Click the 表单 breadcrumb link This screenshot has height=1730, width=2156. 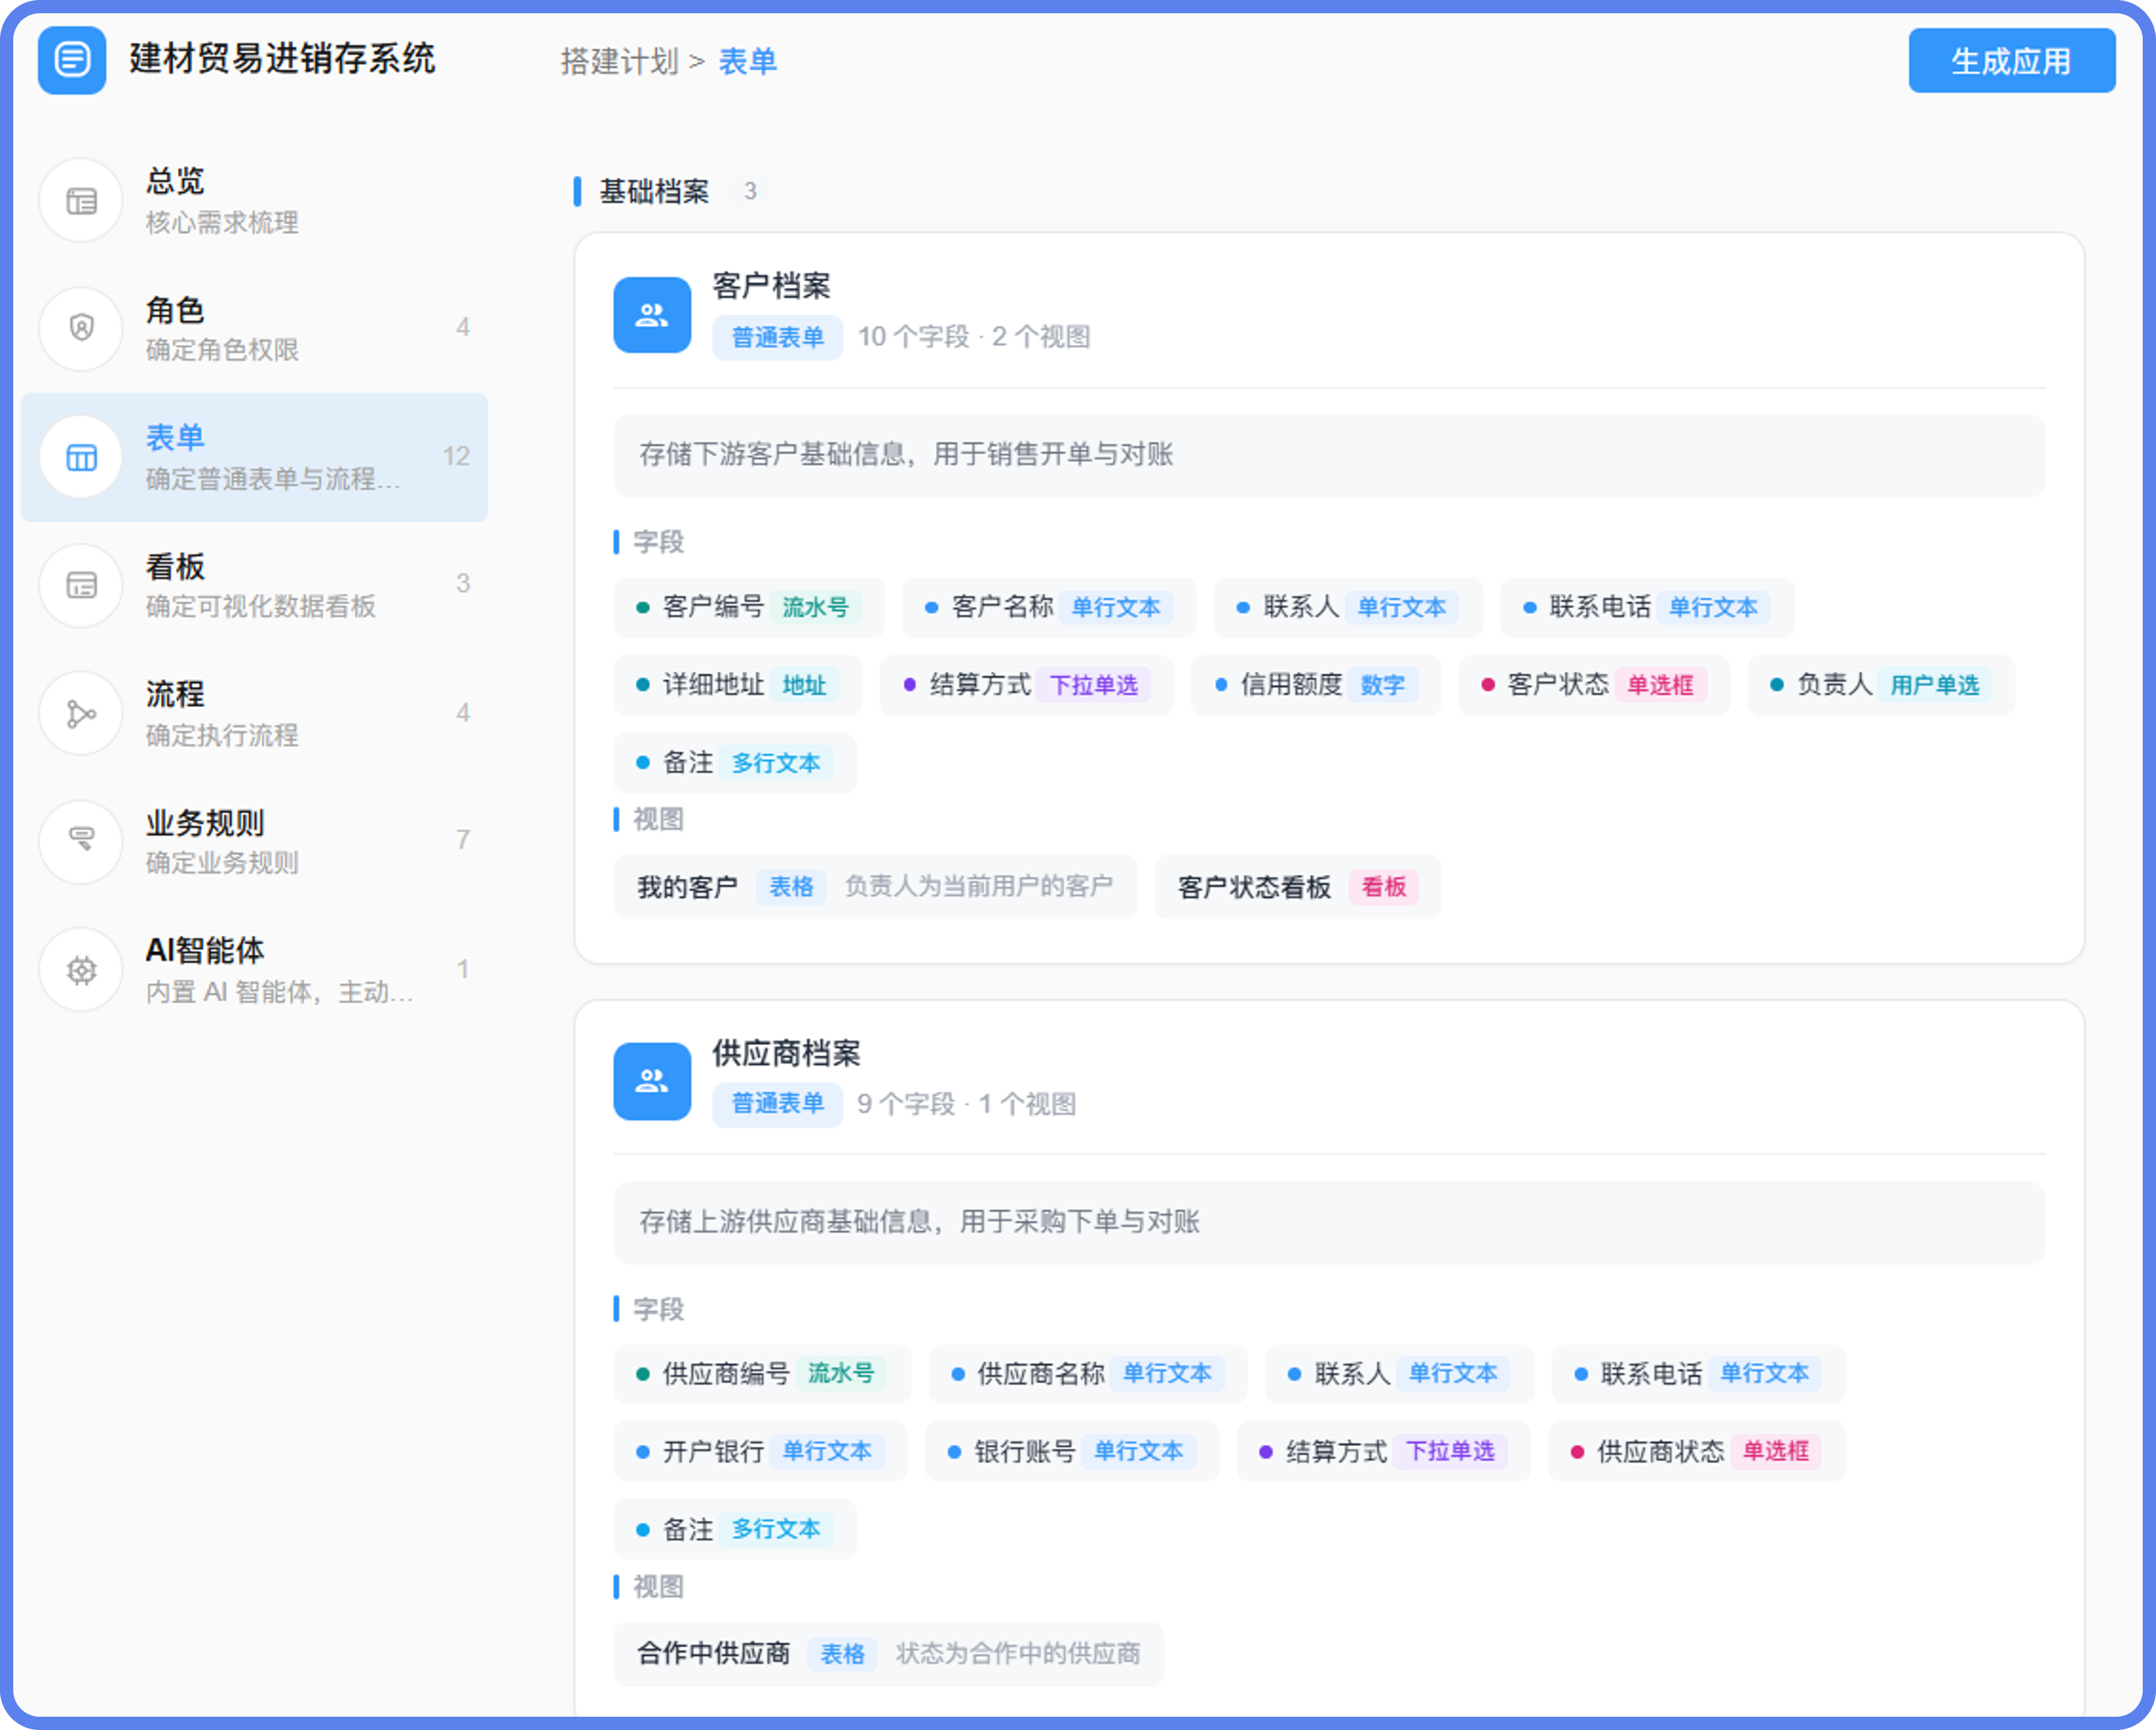[747, 61]
